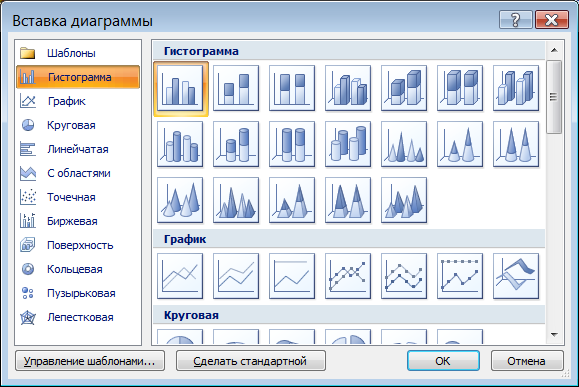This screenshot has height=387, width=579.
Task: Choose the stacked line with markers chart
Action: click(404, 276)
